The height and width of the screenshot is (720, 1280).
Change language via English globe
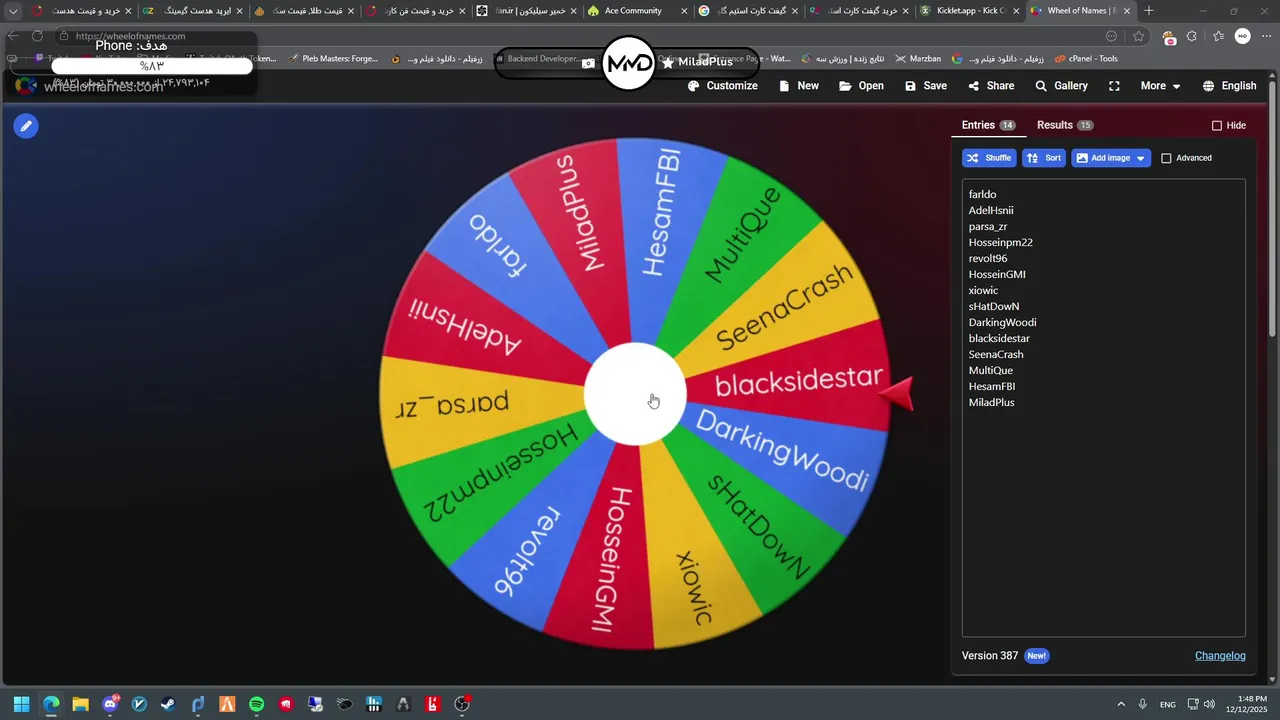click(x=1229, y=86)
